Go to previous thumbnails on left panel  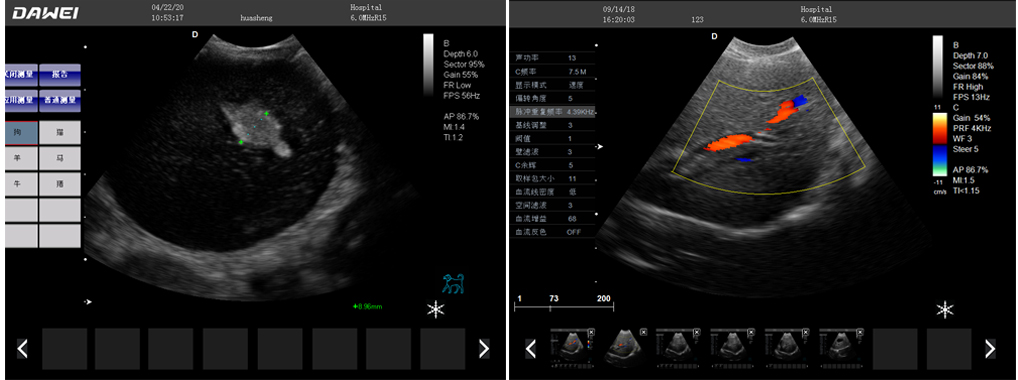tap(22, 349)
